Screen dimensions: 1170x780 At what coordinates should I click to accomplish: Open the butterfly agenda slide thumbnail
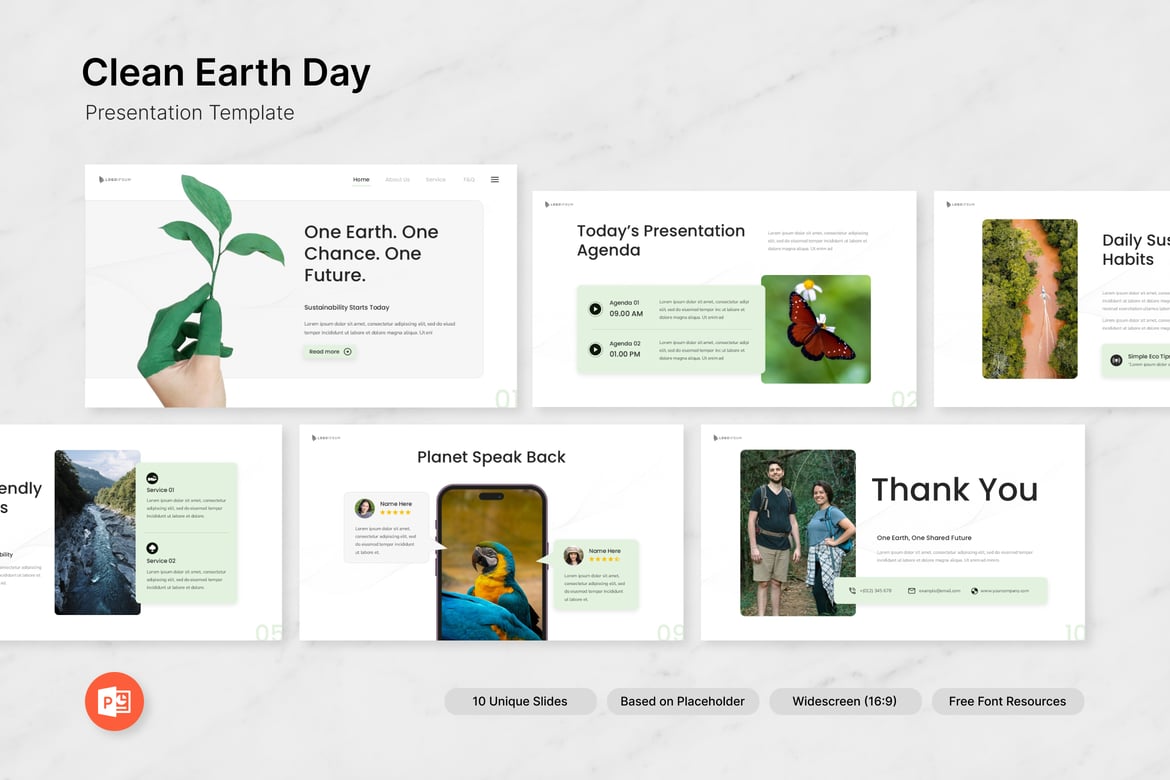724,299
